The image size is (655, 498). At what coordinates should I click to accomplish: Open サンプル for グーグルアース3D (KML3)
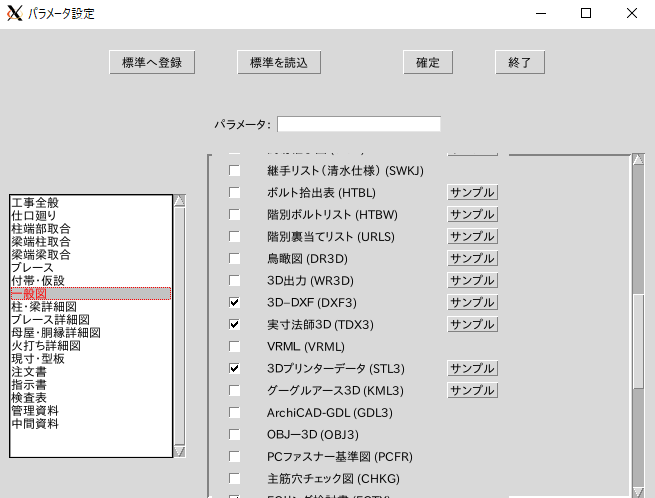coord(472,390)
